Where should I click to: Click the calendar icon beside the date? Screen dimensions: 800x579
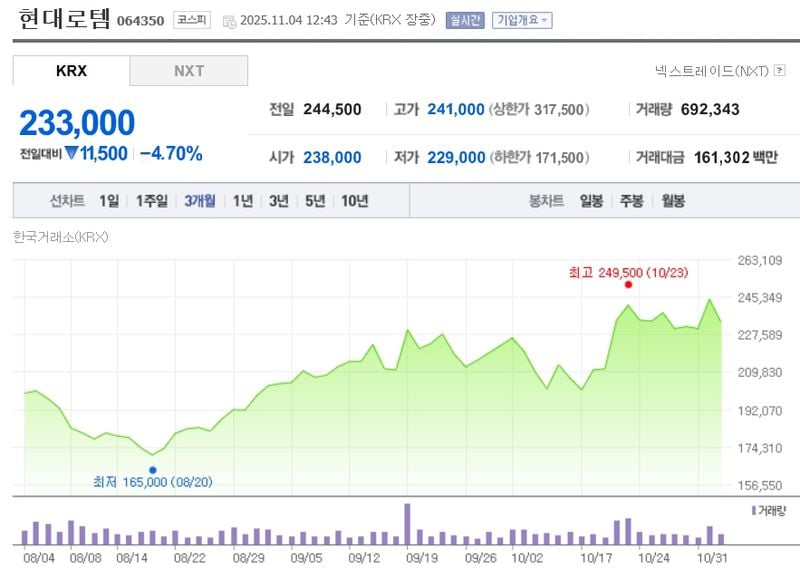pos(230,21)
